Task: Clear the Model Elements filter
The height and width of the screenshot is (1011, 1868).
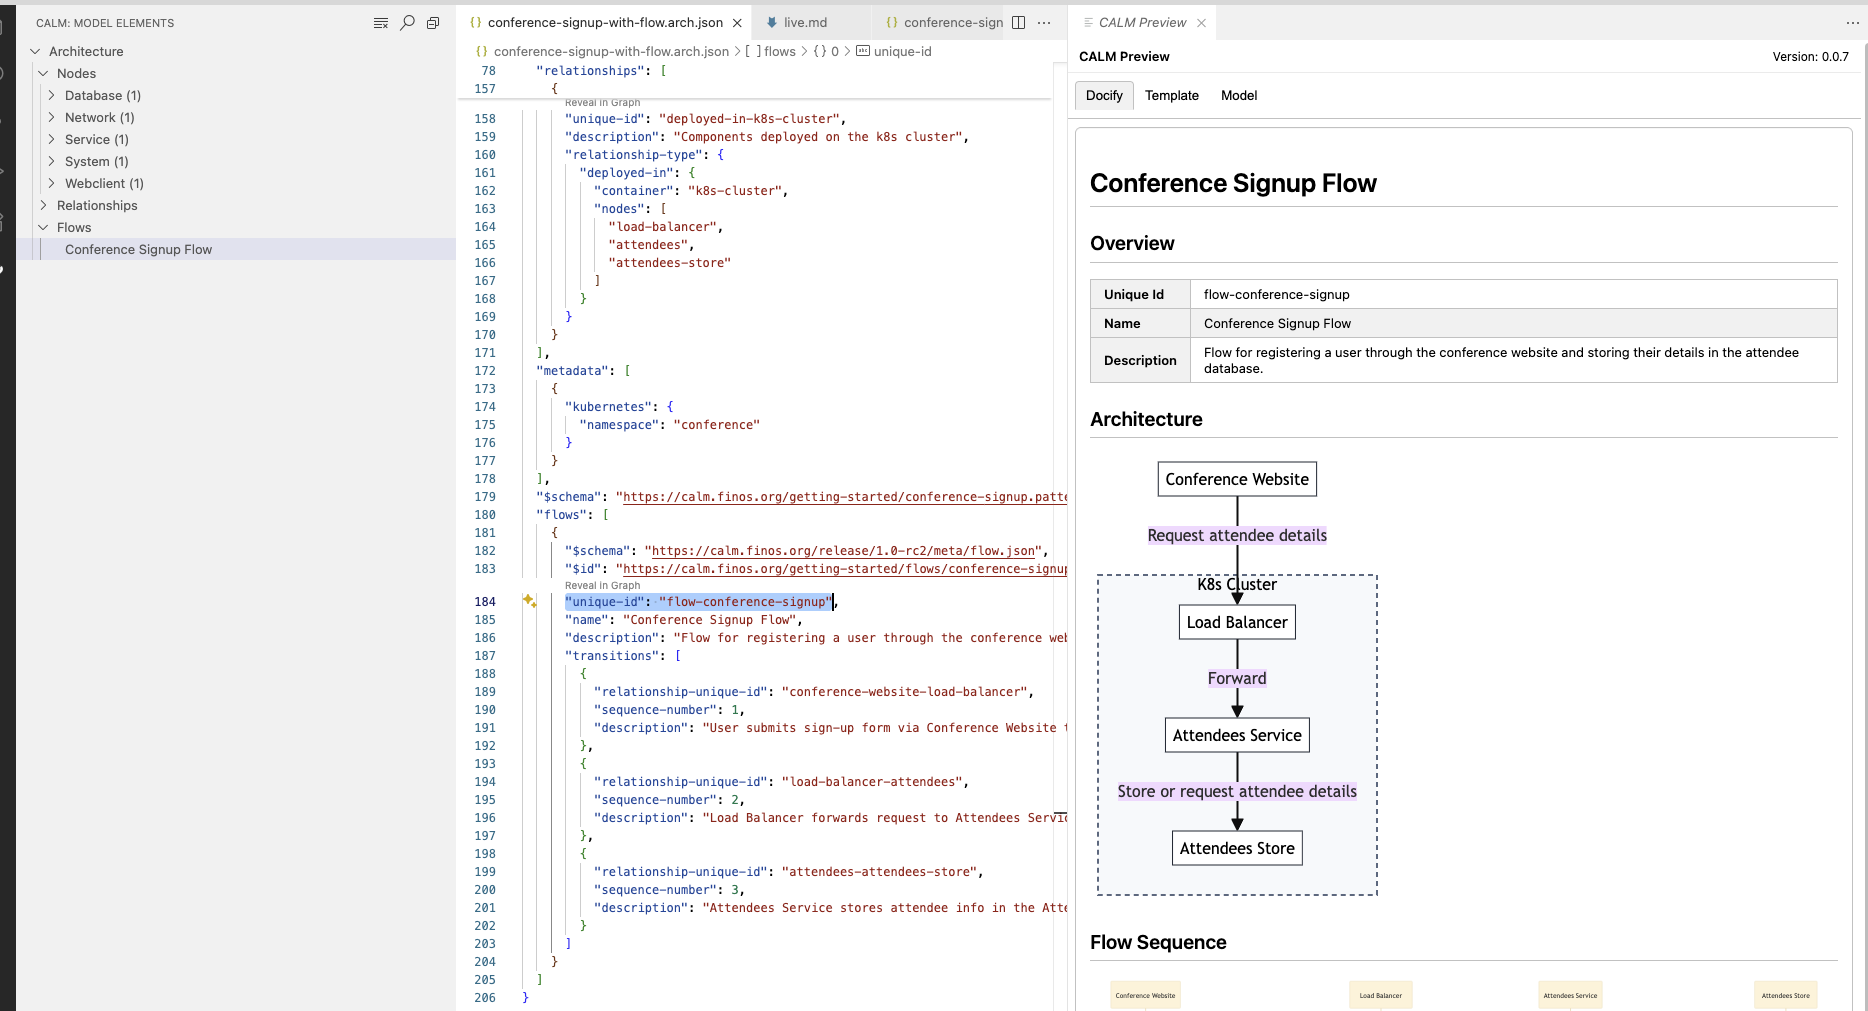Action: point(380,22)
